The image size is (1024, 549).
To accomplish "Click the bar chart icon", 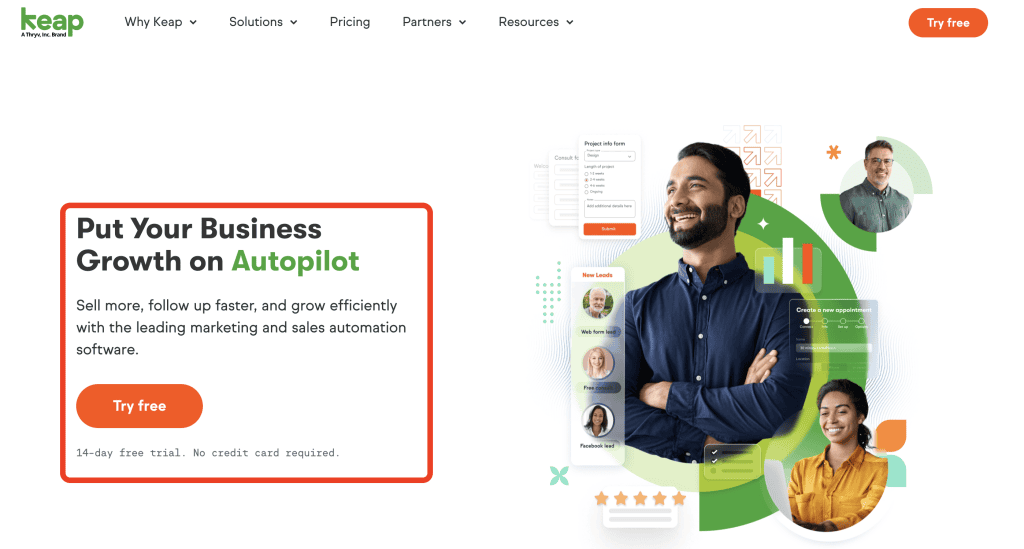I will 788,262.
